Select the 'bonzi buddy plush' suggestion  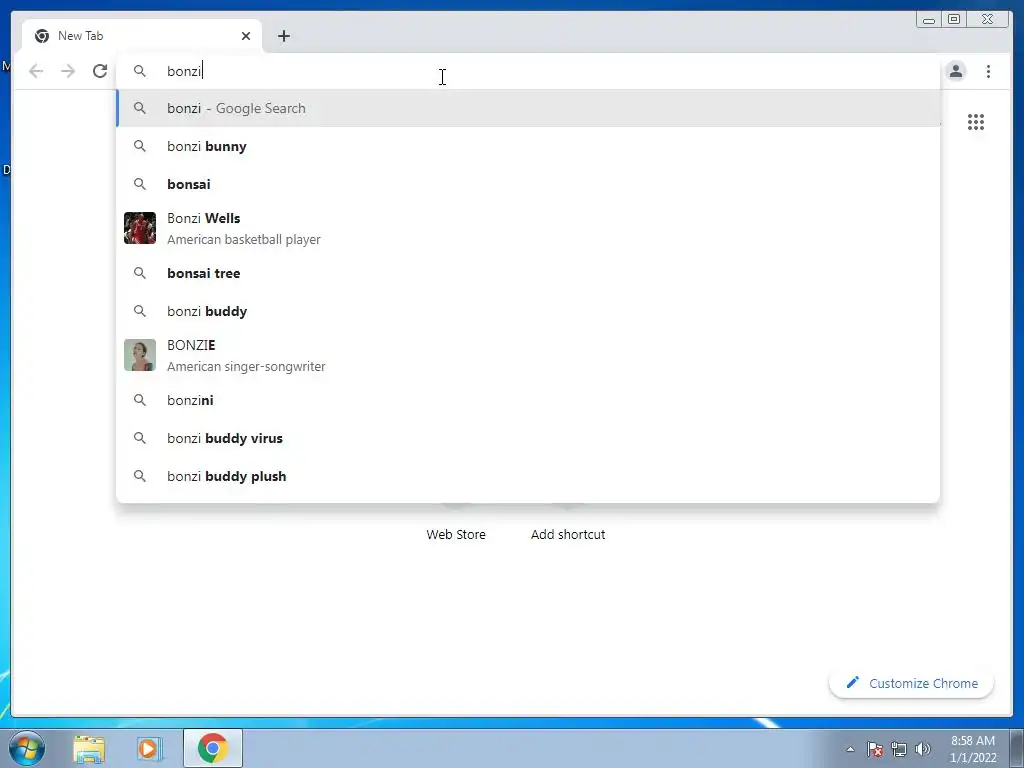pyautogui.click(x=528, y=476)
